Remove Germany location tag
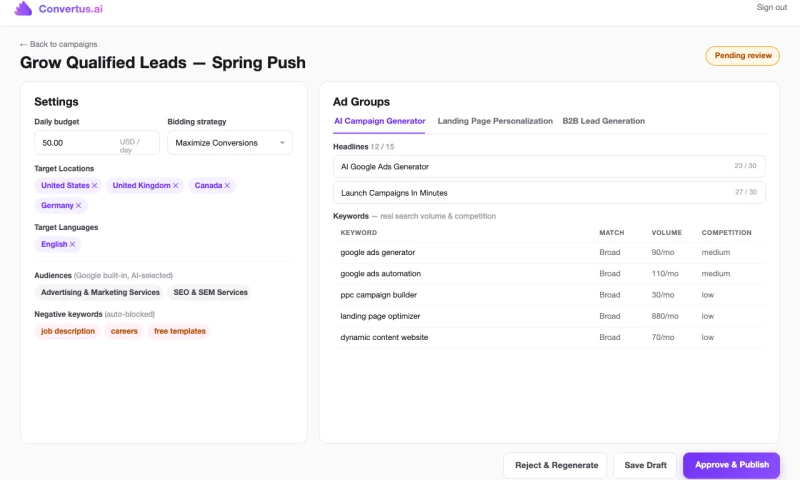 coord(79,206)
